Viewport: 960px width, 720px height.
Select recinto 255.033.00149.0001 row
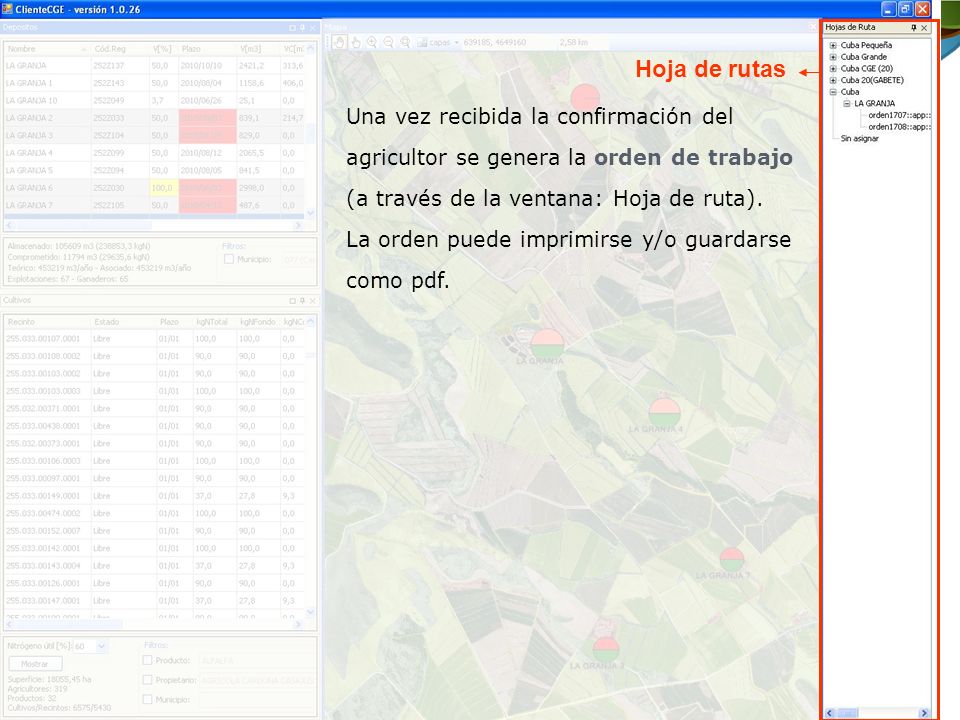pyautogui.click(x=154, y=496)
